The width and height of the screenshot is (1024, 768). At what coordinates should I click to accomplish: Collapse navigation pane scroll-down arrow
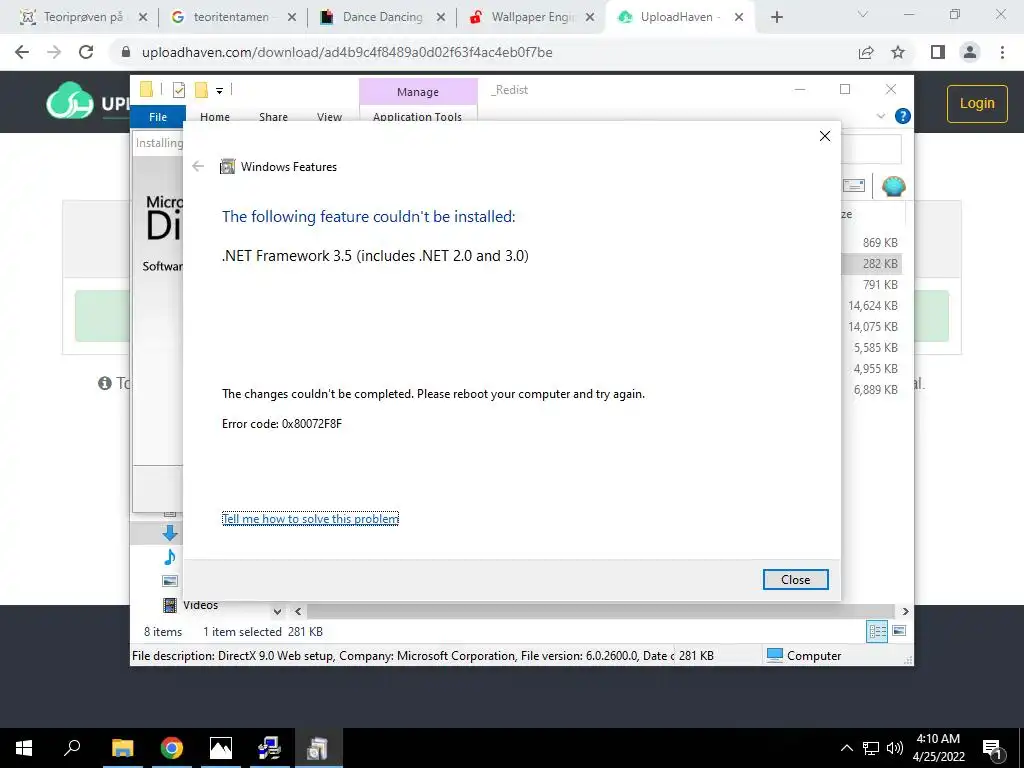click(278, 611)
